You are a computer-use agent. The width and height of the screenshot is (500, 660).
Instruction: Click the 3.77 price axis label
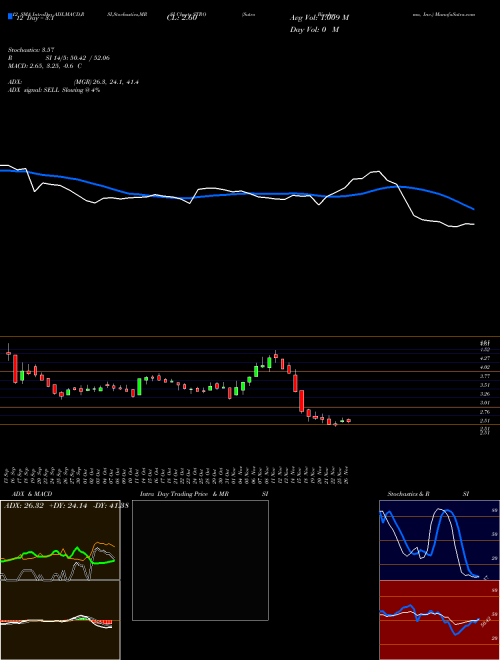point(484,376)
